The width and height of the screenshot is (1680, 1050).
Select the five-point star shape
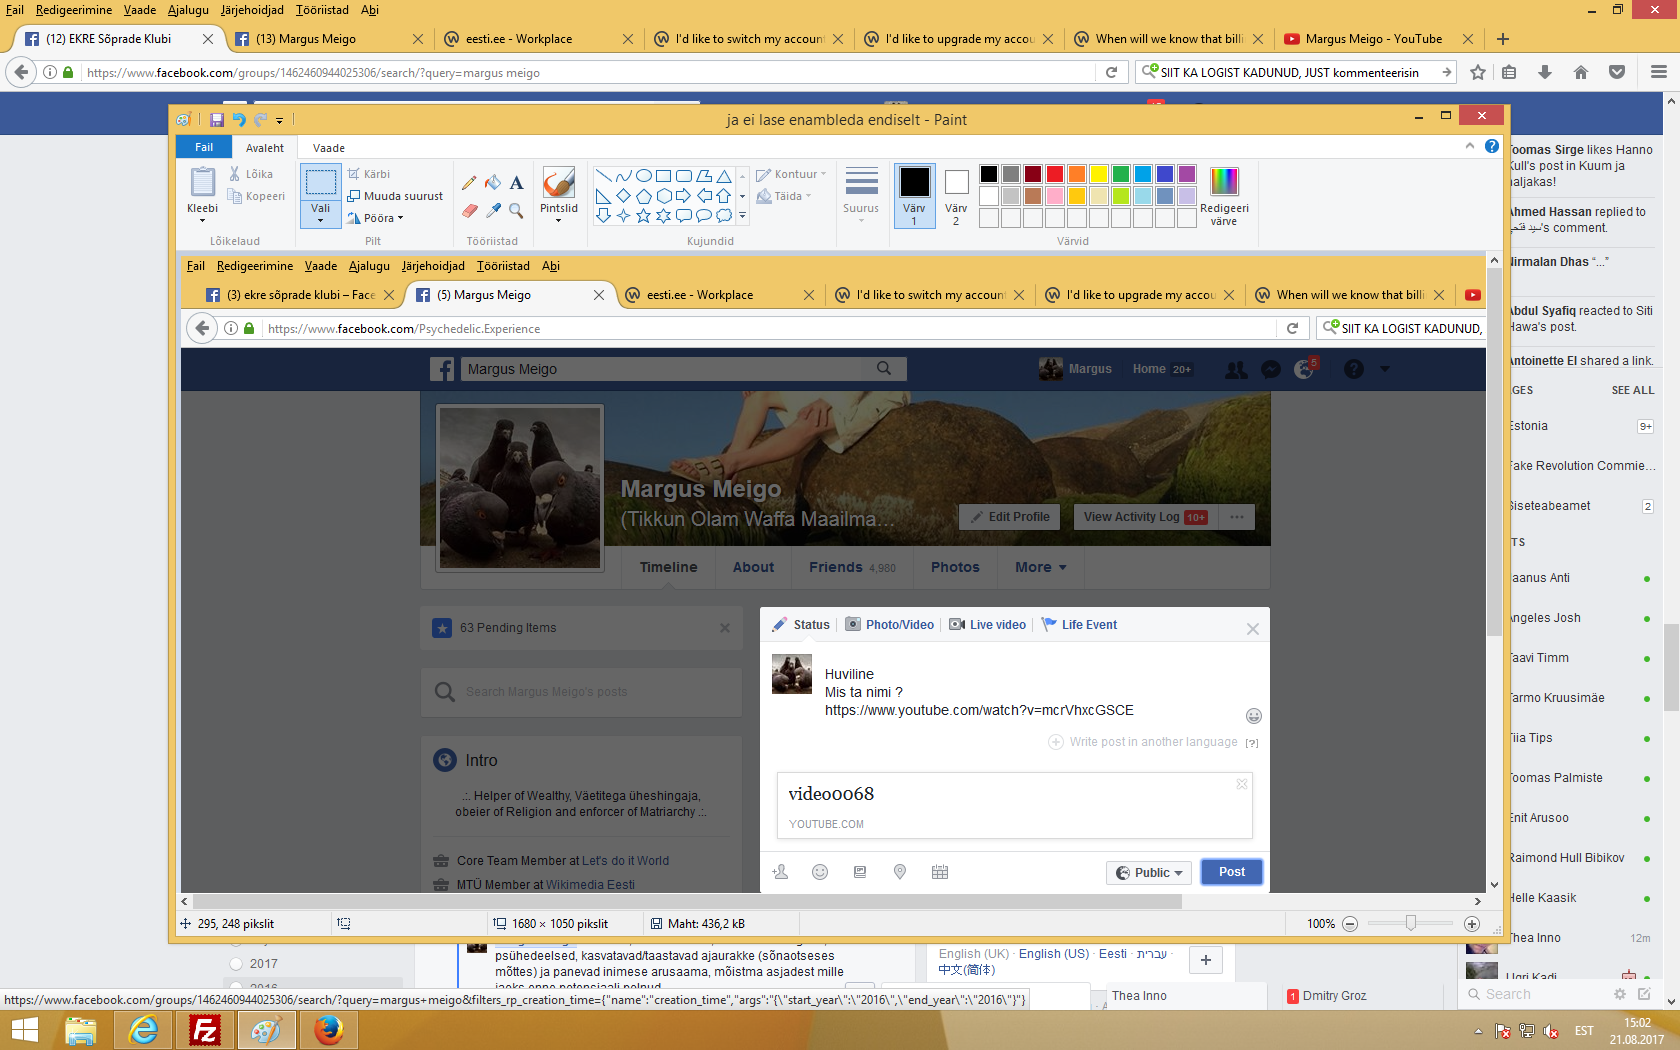pyautogui.click(x=643, y=215)
